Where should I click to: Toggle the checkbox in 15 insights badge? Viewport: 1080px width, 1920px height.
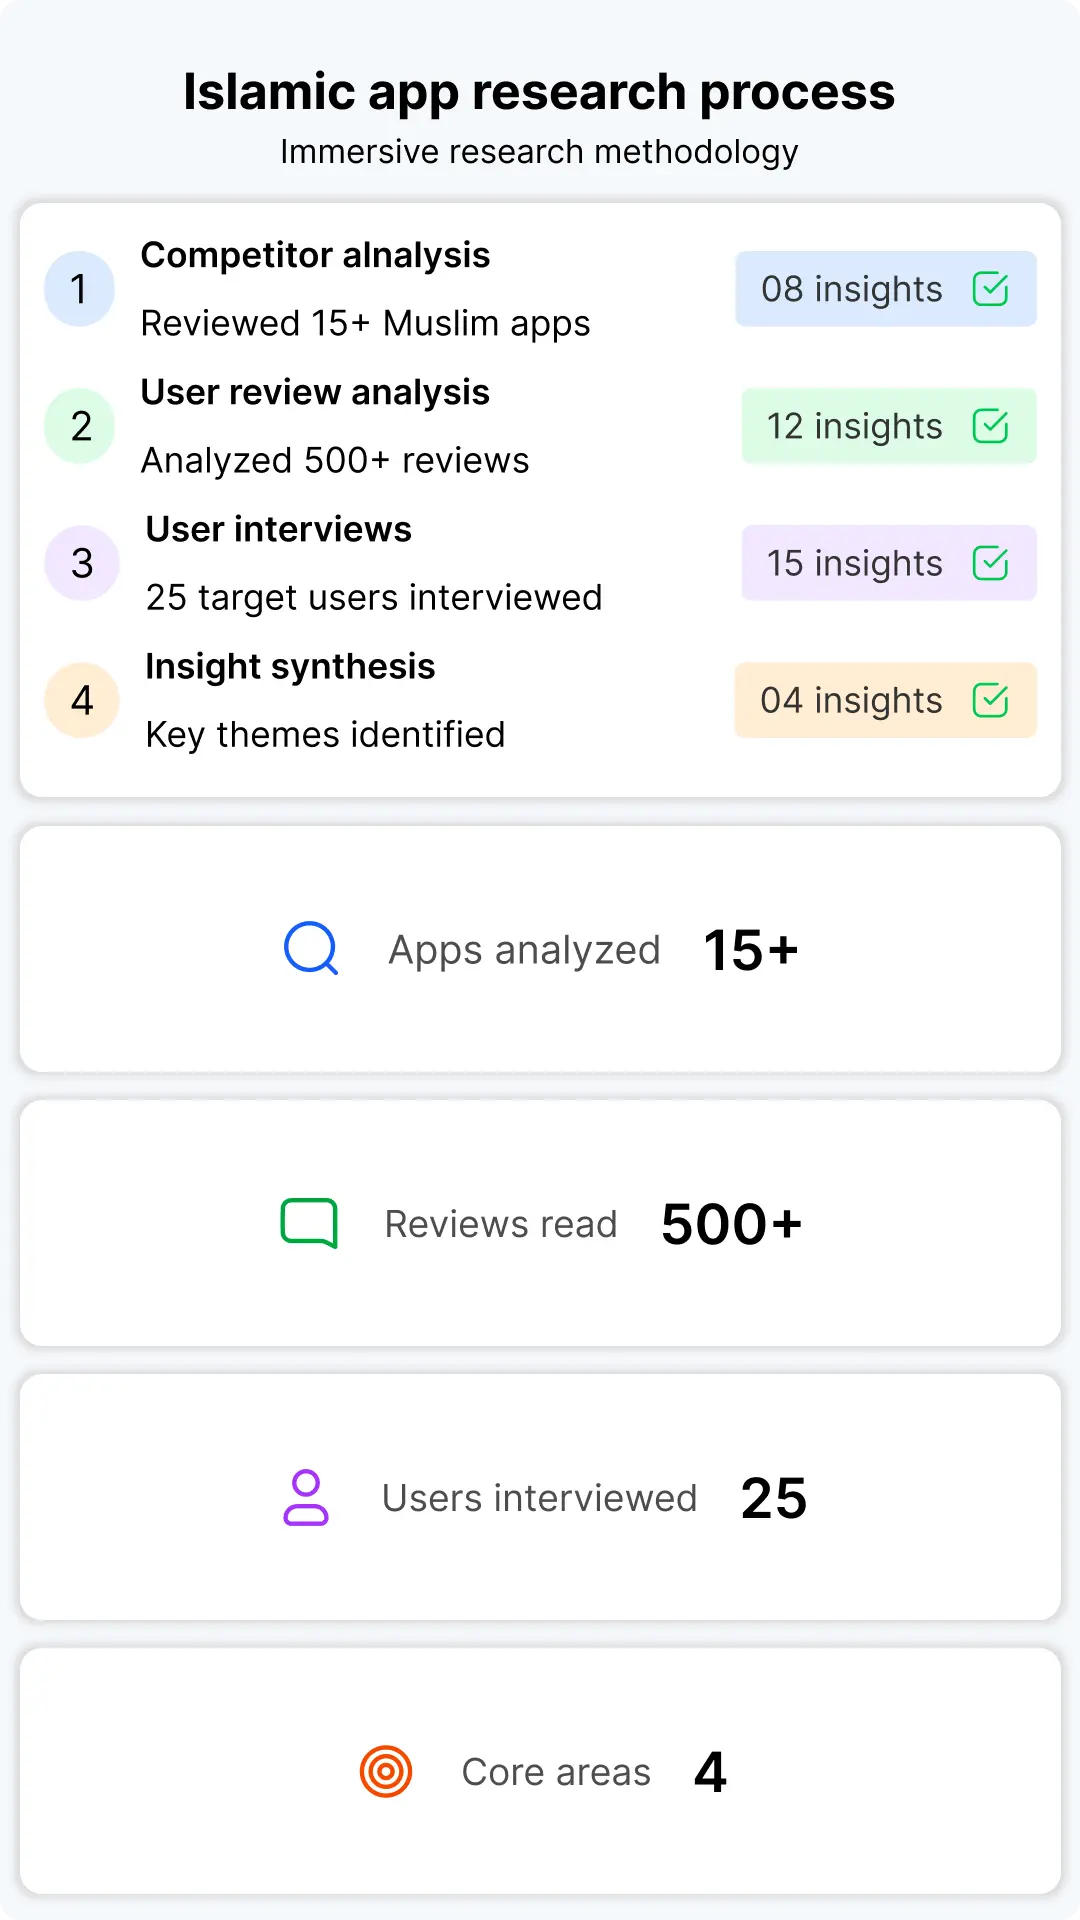pos(990,563)
